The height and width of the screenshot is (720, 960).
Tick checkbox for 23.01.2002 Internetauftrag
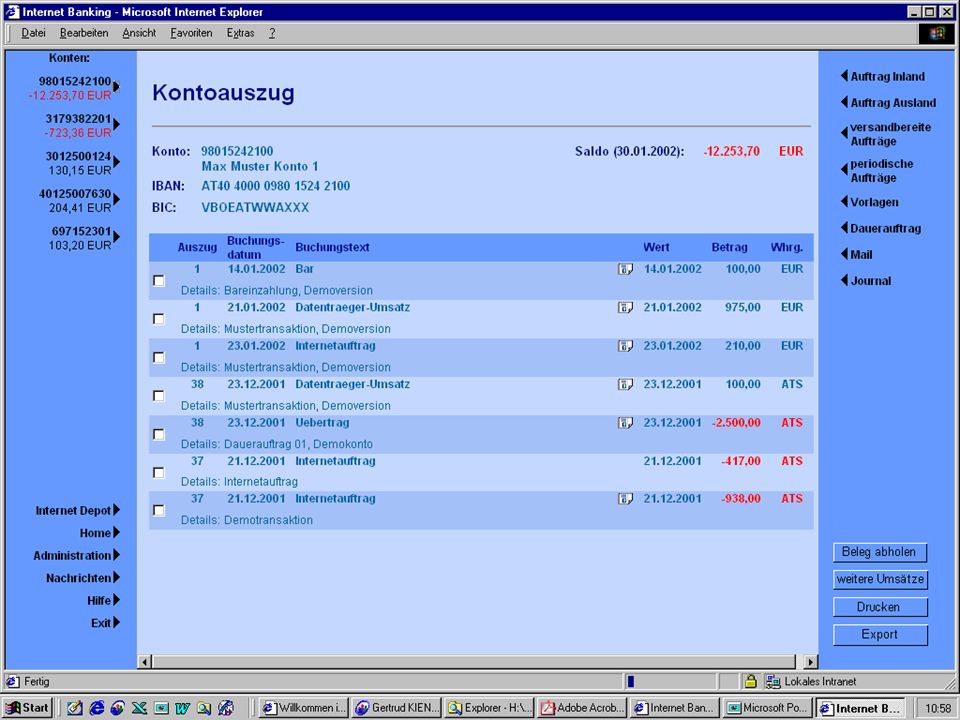(x=159, y=358)
